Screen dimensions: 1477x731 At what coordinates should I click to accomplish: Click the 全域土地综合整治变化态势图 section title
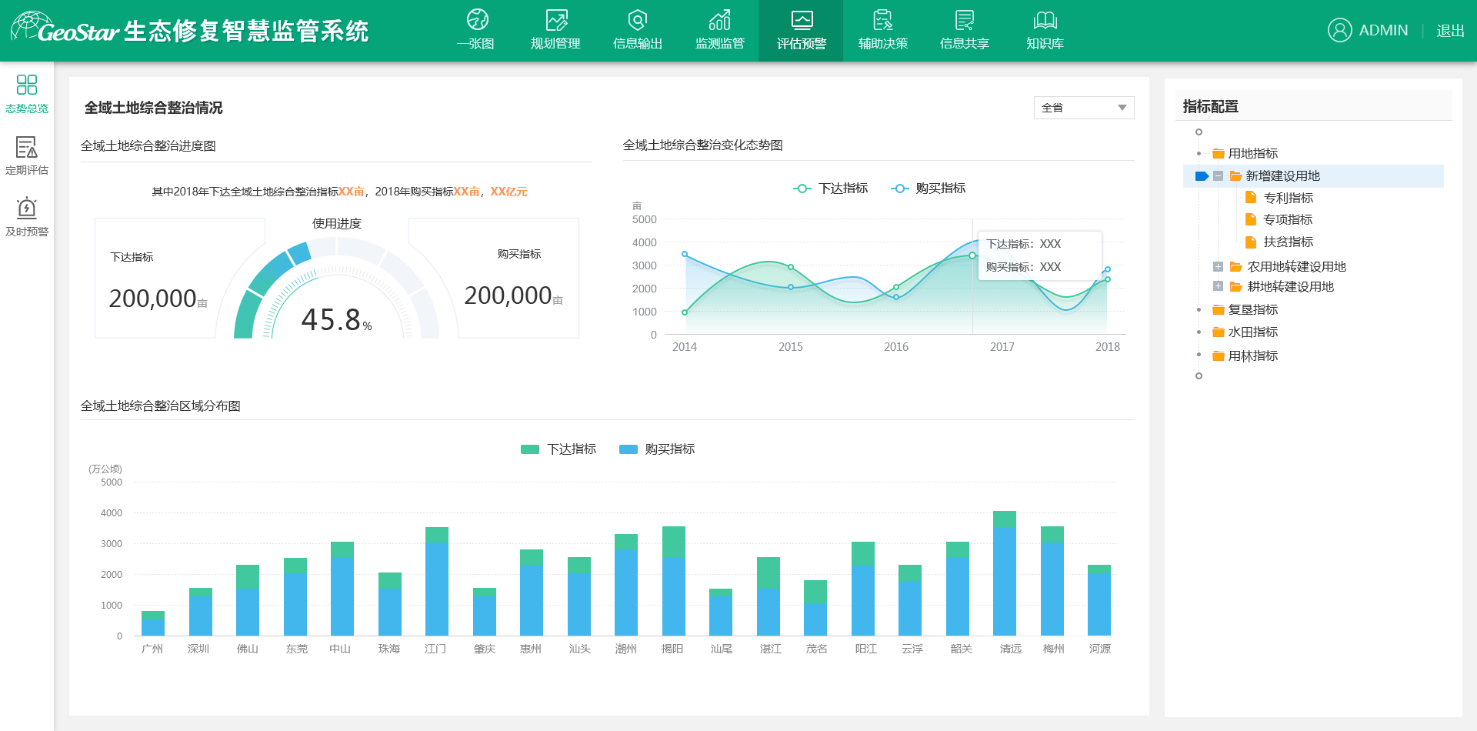(x=702, y=145)
